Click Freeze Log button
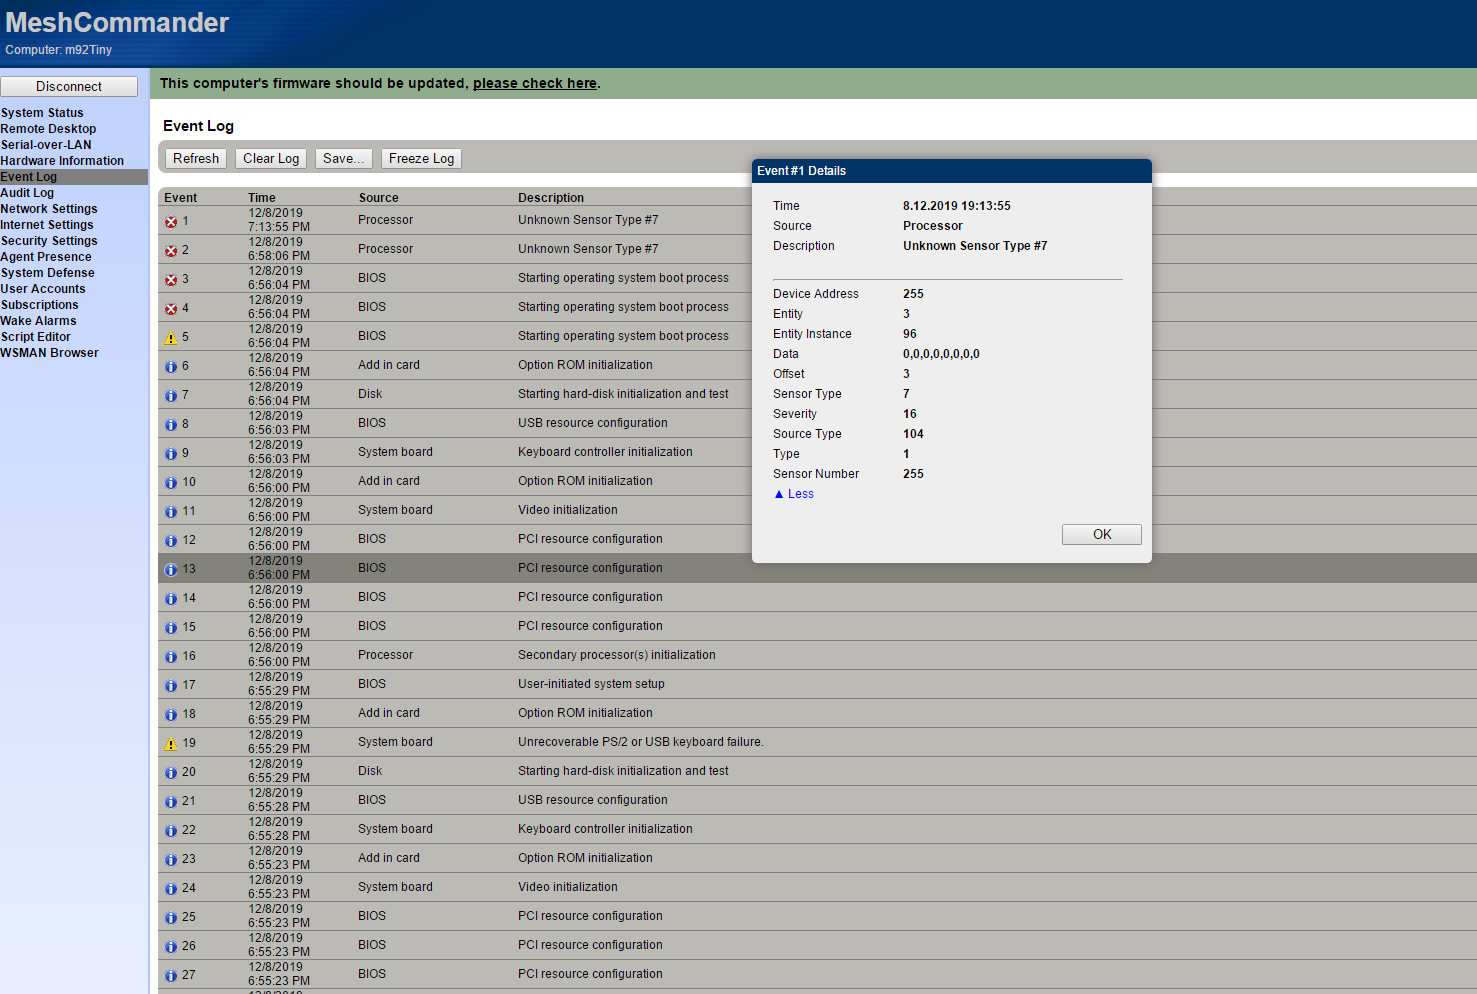Viewport: 1477px width, 994px height. click(421, 158)
